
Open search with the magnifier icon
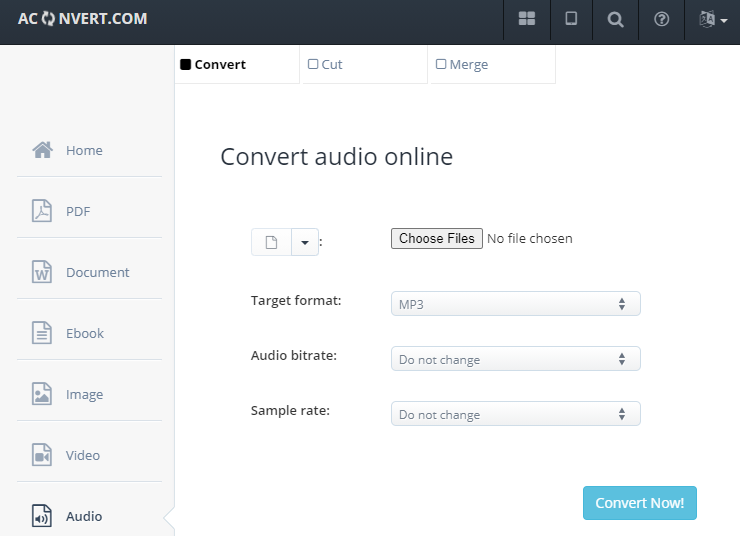point(615,19)
